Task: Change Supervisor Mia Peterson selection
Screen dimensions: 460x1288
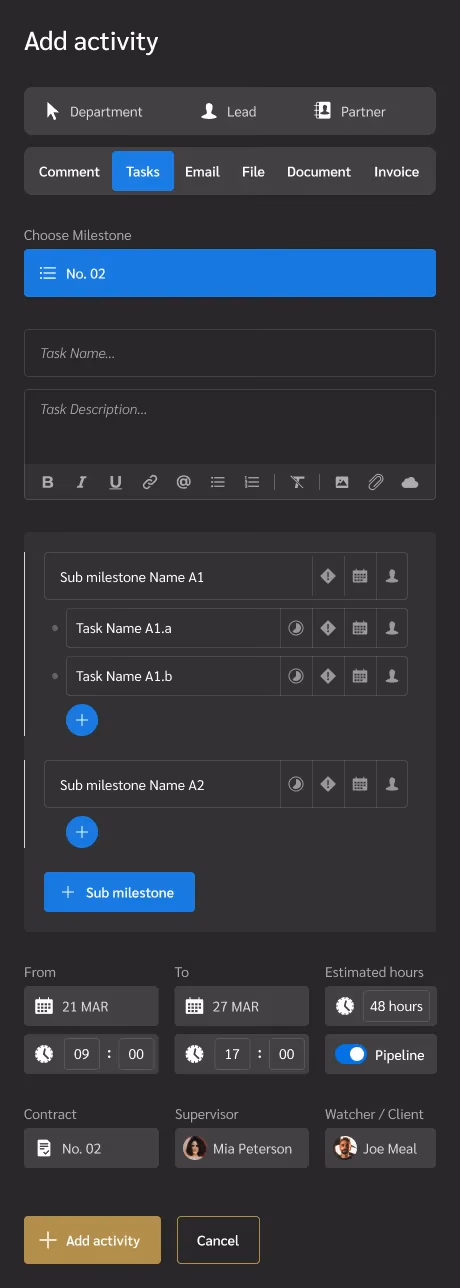Action: click(x=242, y=1148)
